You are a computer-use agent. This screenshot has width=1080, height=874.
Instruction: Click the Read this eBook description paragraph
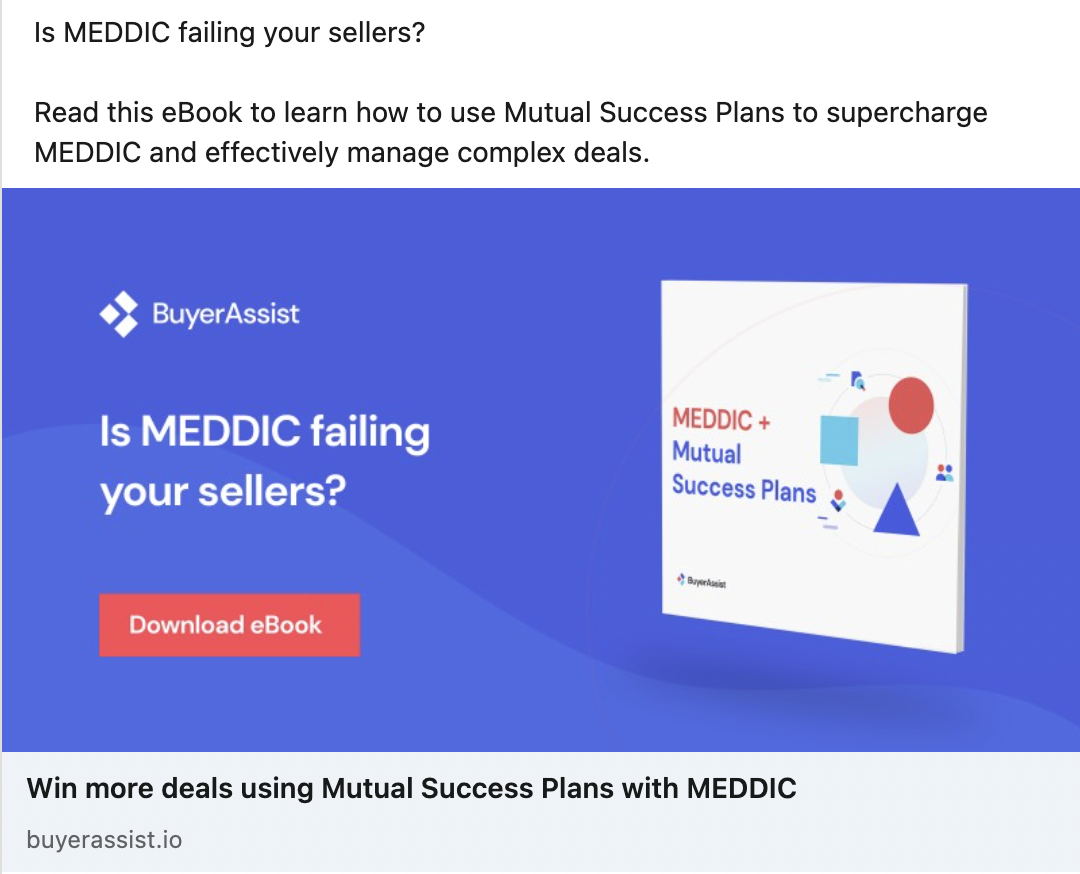pyautogui.click(x=510, y=132)
